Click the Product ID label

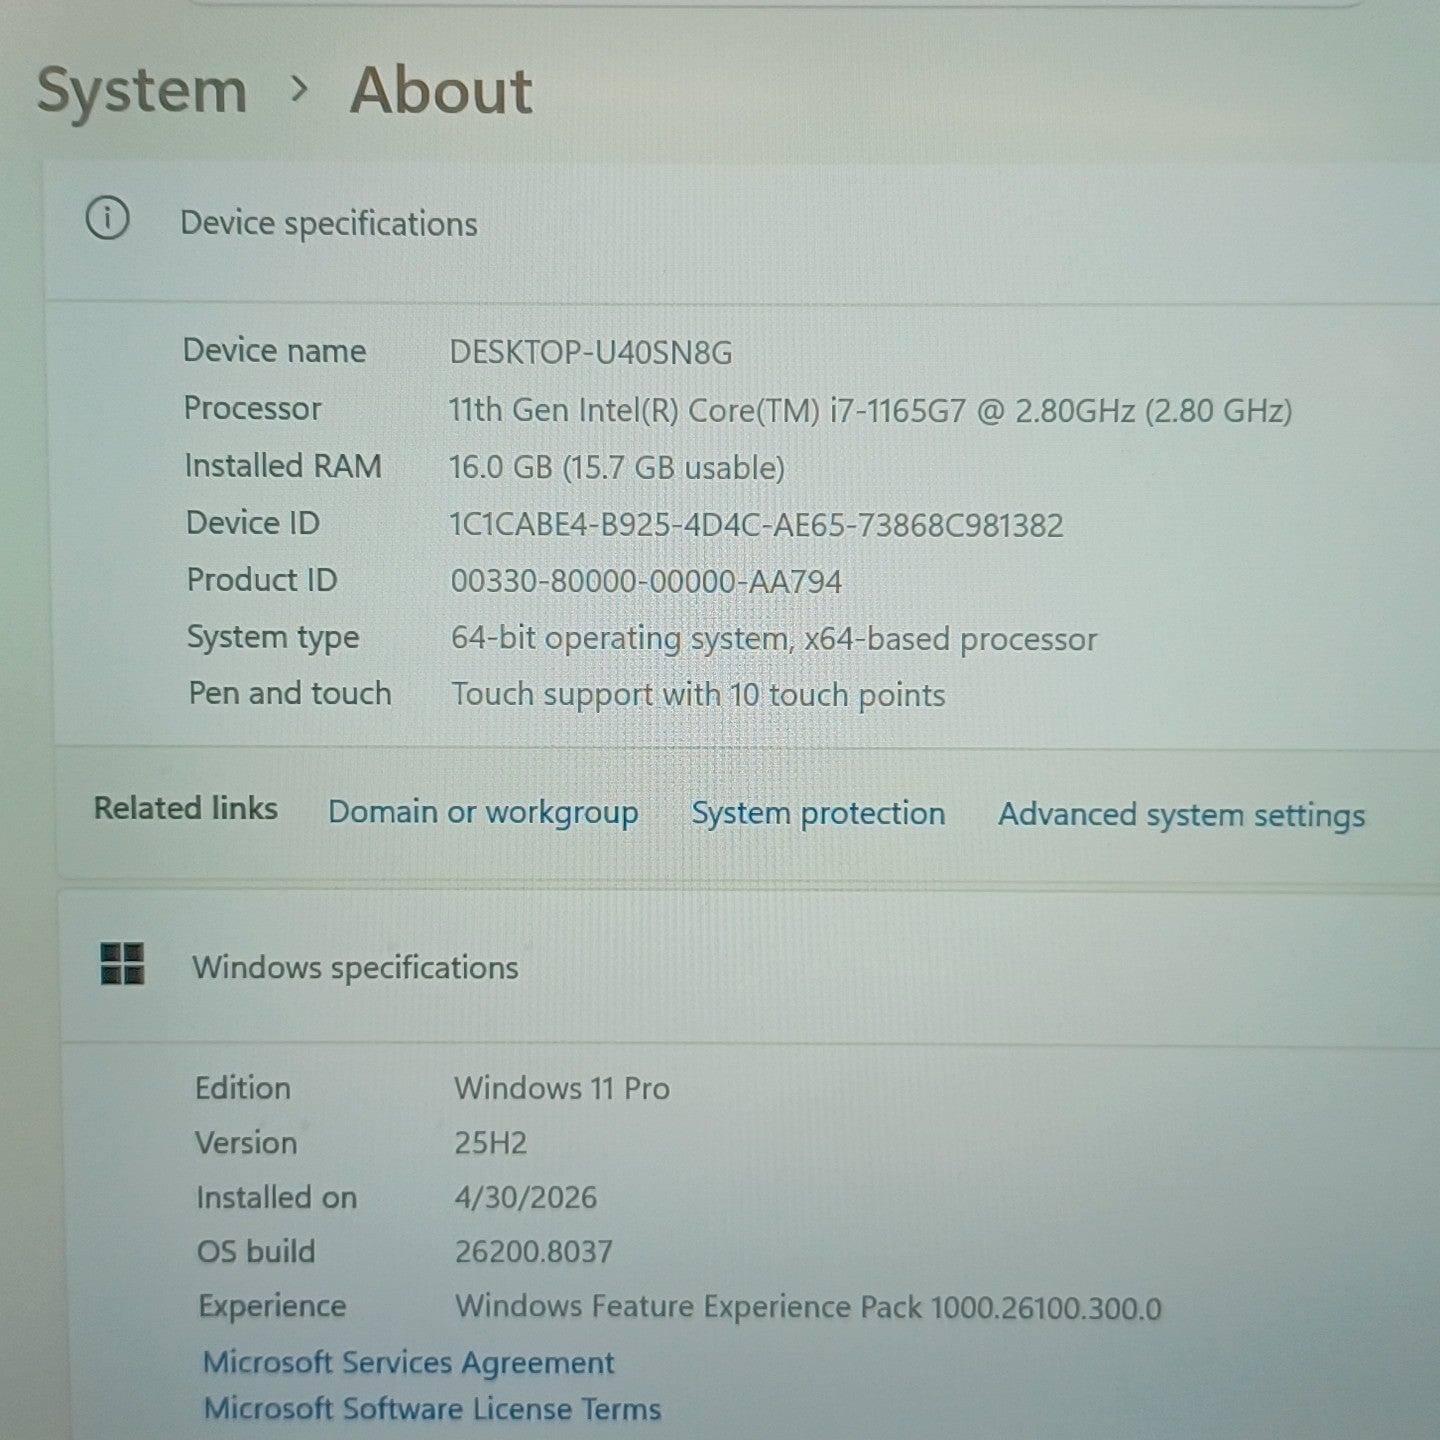point(262,580)
